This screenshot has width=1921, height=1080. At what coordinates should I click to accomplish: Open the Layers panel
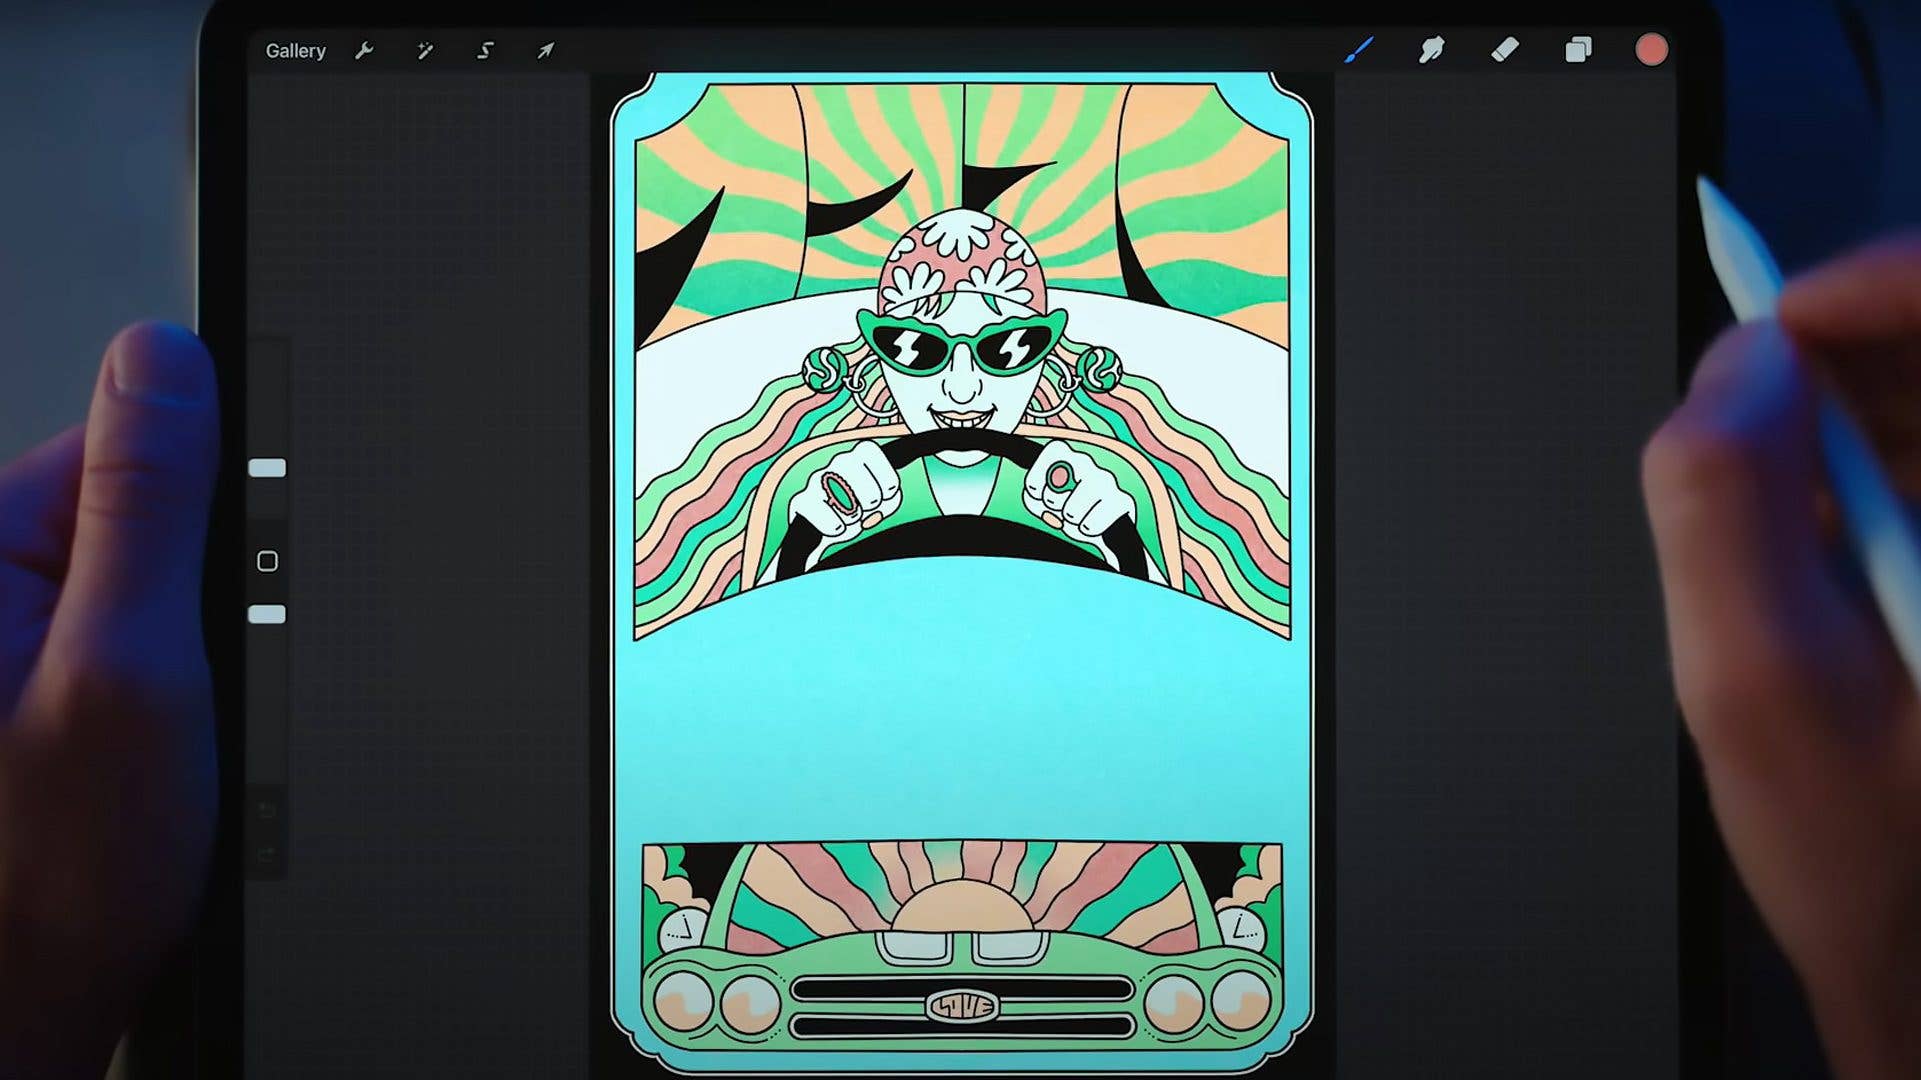click(1577, 50)
